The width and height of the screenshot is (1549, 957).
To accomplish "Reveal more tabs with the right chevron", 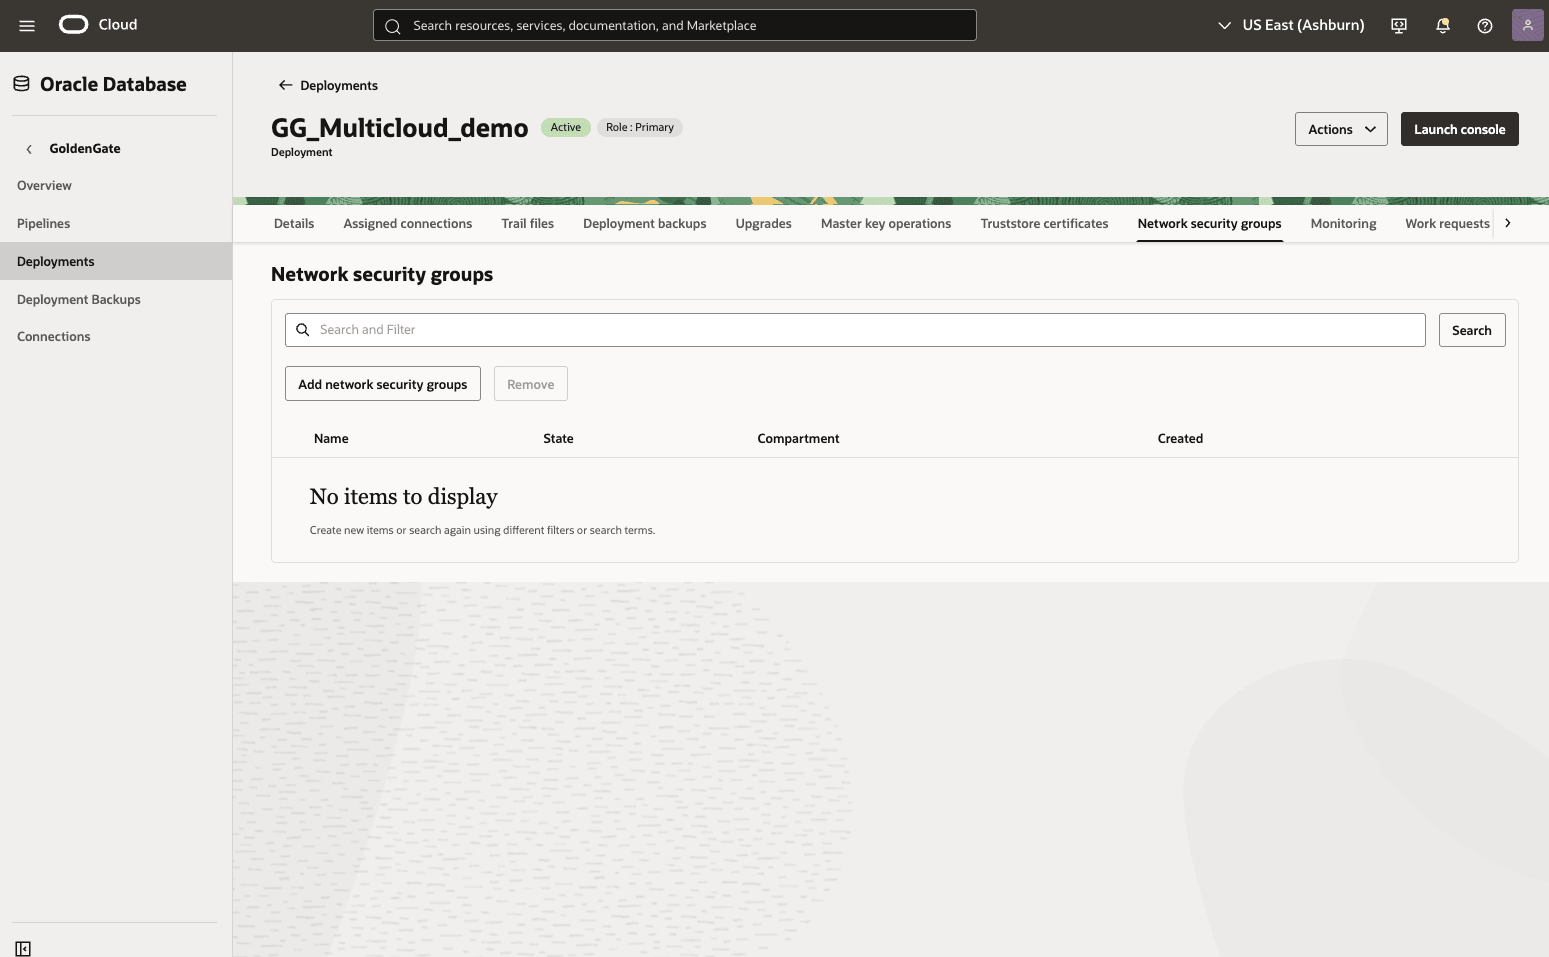I will point(1507,223).
